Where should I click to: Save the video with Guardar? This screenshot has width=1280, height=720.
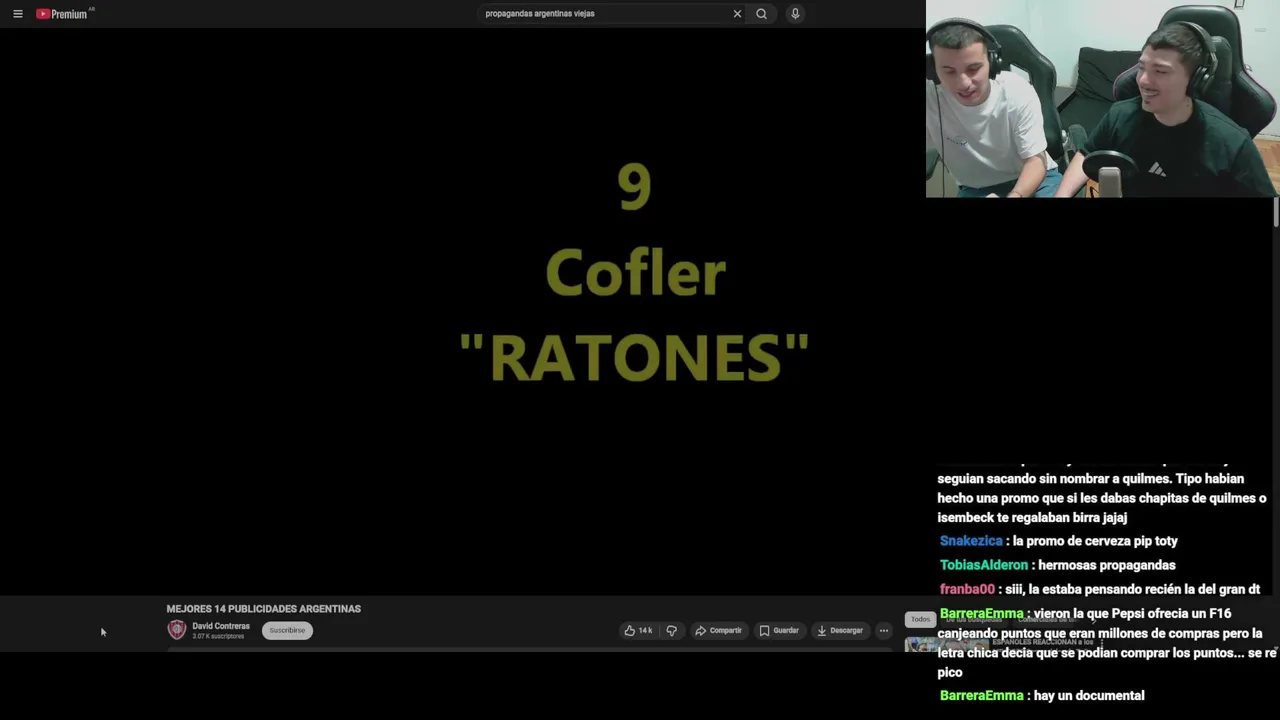(x=779, y=630)
